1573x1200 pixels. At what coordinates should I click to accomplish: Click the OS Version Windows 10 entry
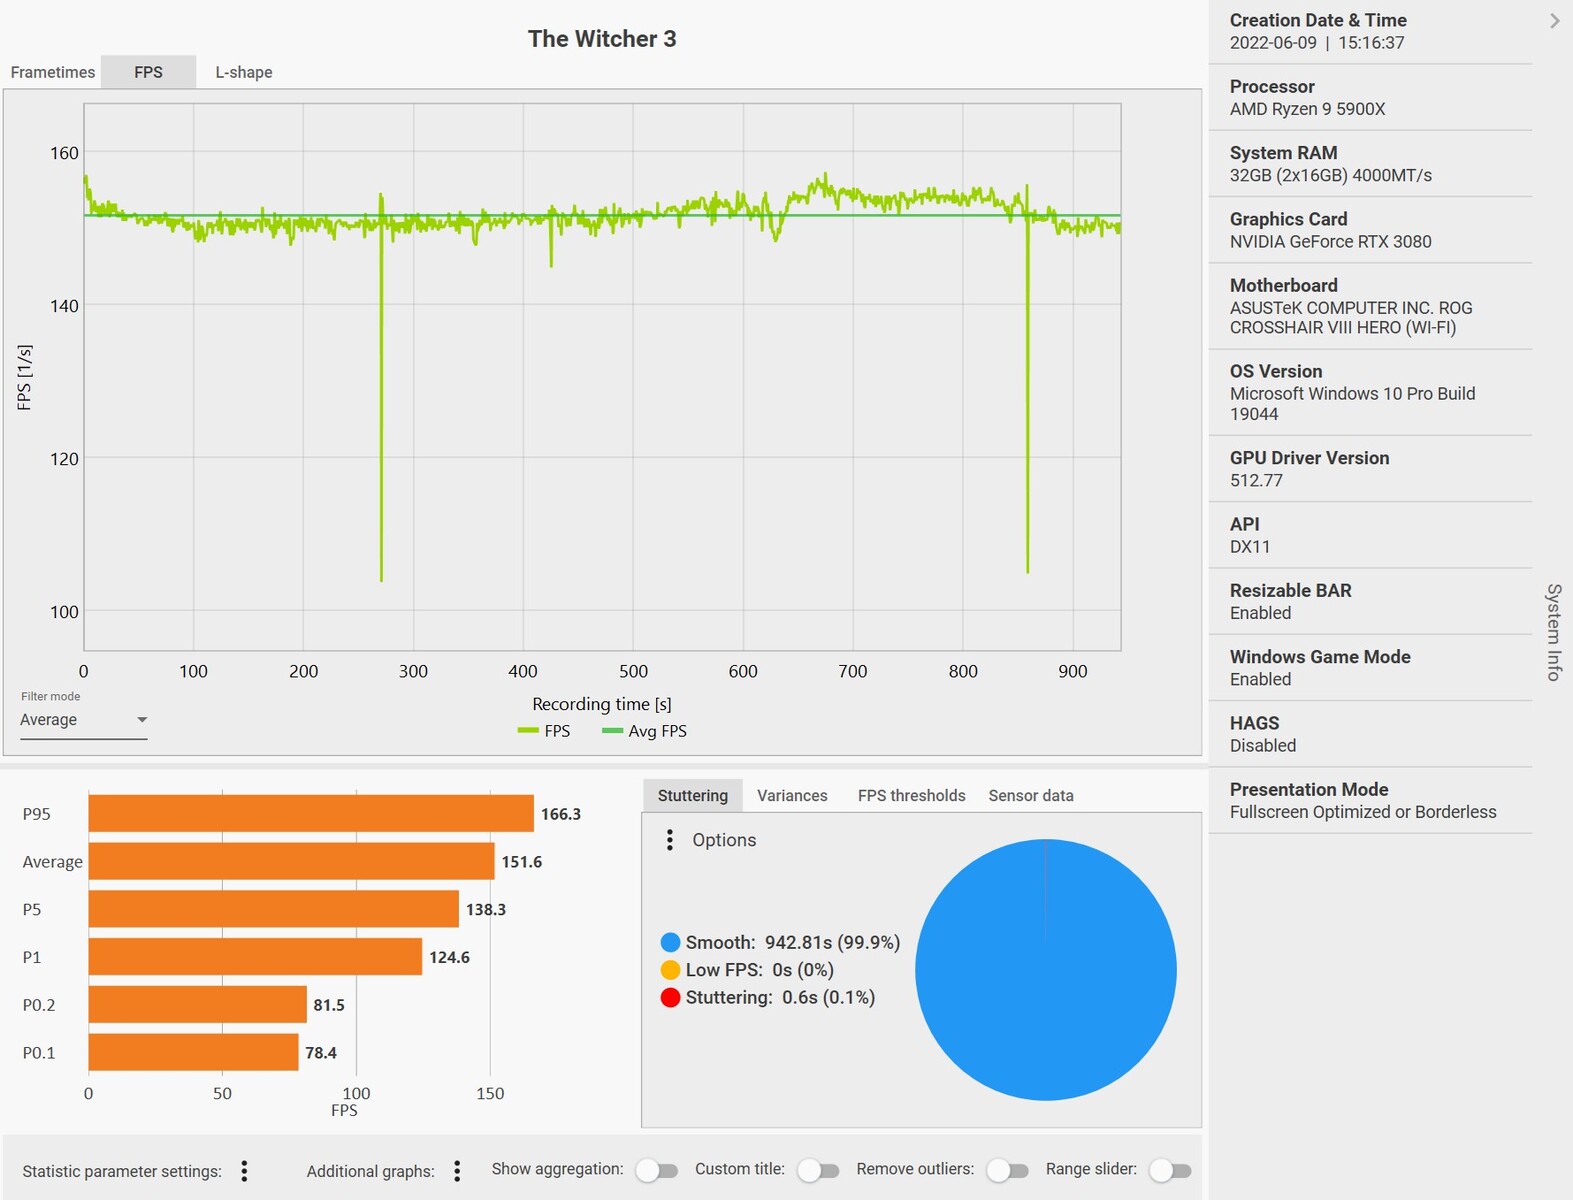point(1370,392)
